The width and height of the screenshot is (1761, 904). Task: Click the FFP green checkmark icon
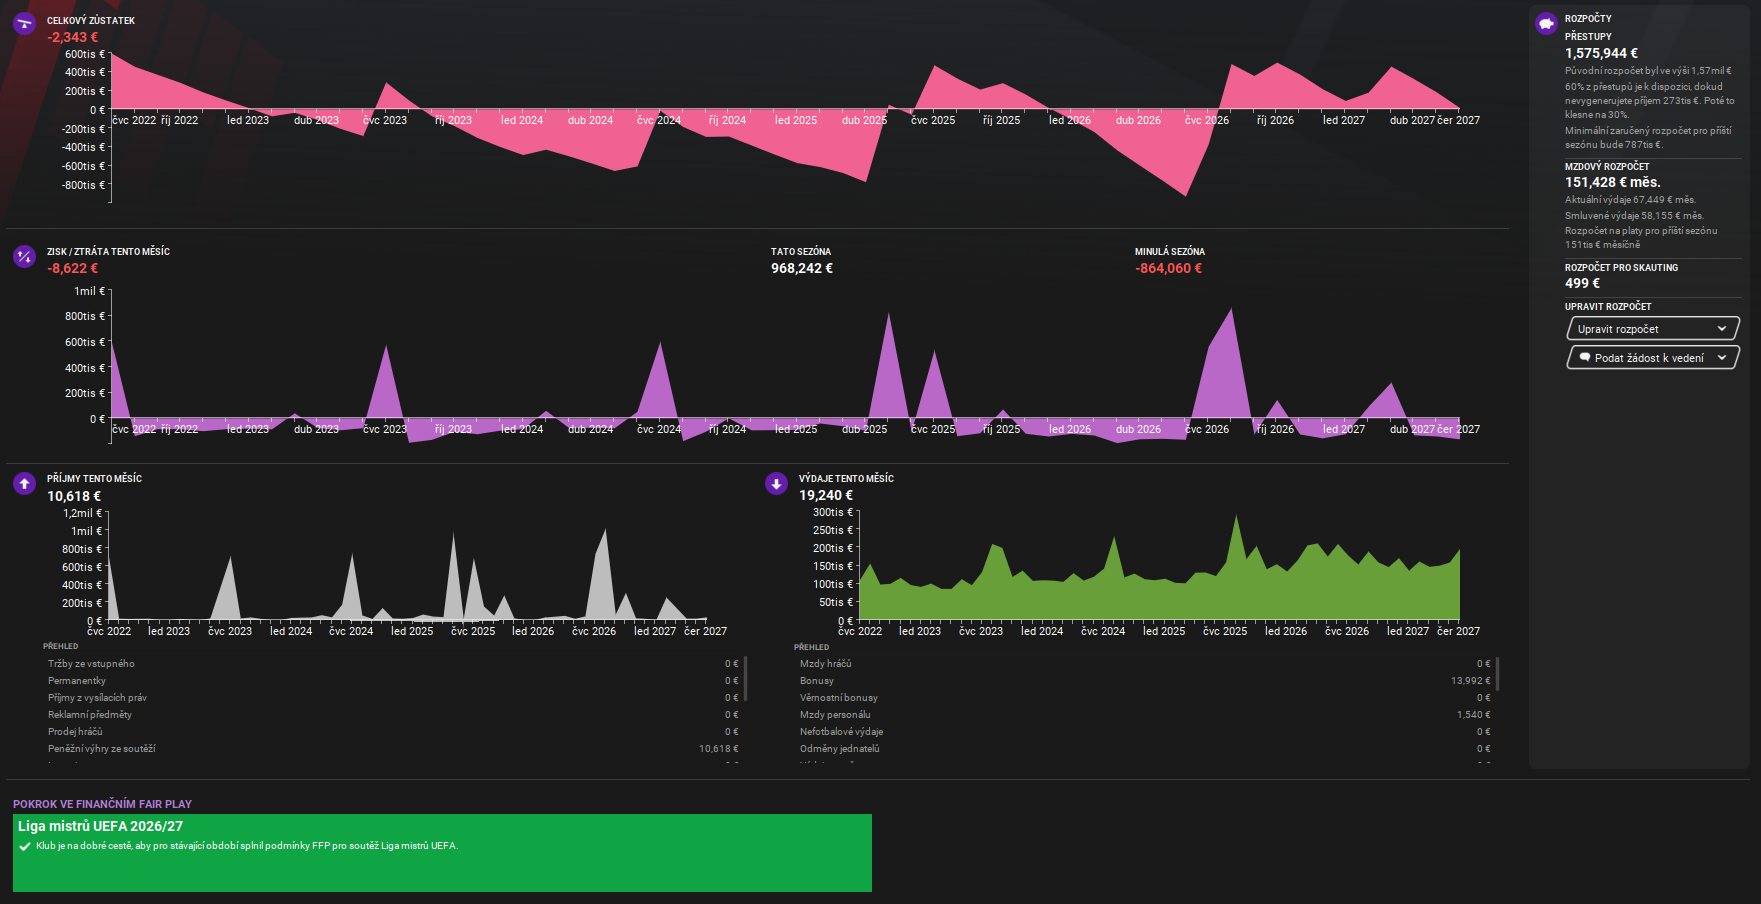click(25, 846)
